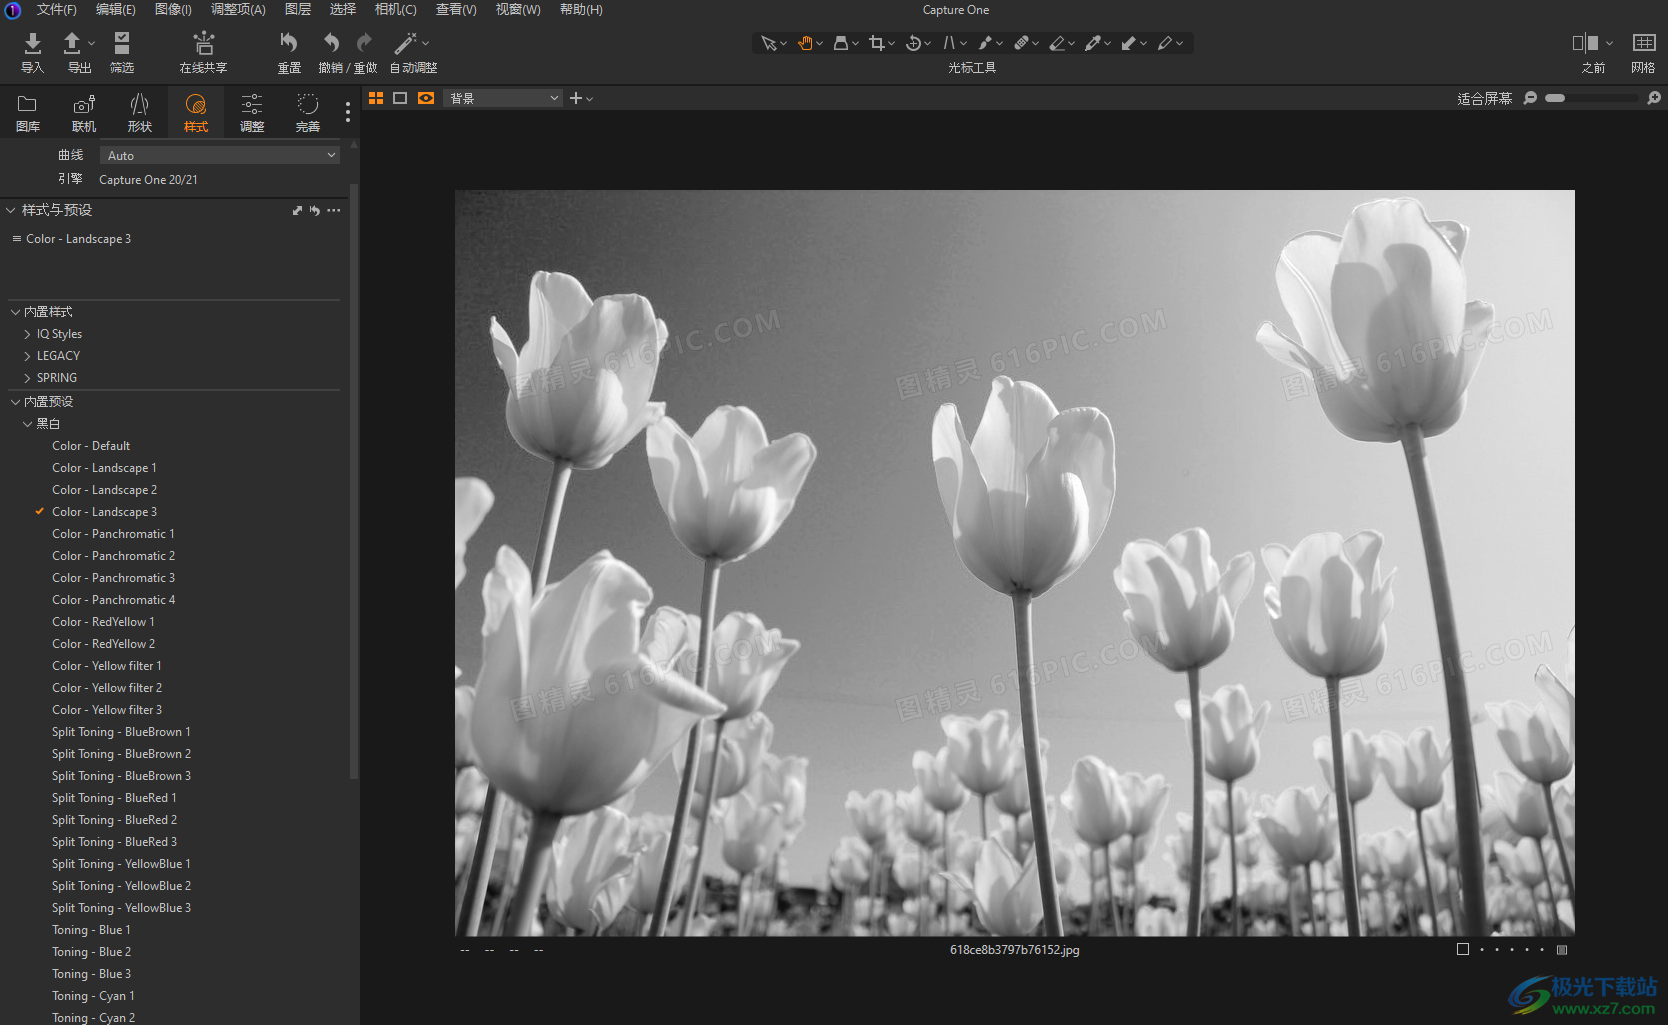Switch to the 调整 tool tab
Image resolution: width=1668 pixels, height=1025 pixels.
[x=252, y=112]
